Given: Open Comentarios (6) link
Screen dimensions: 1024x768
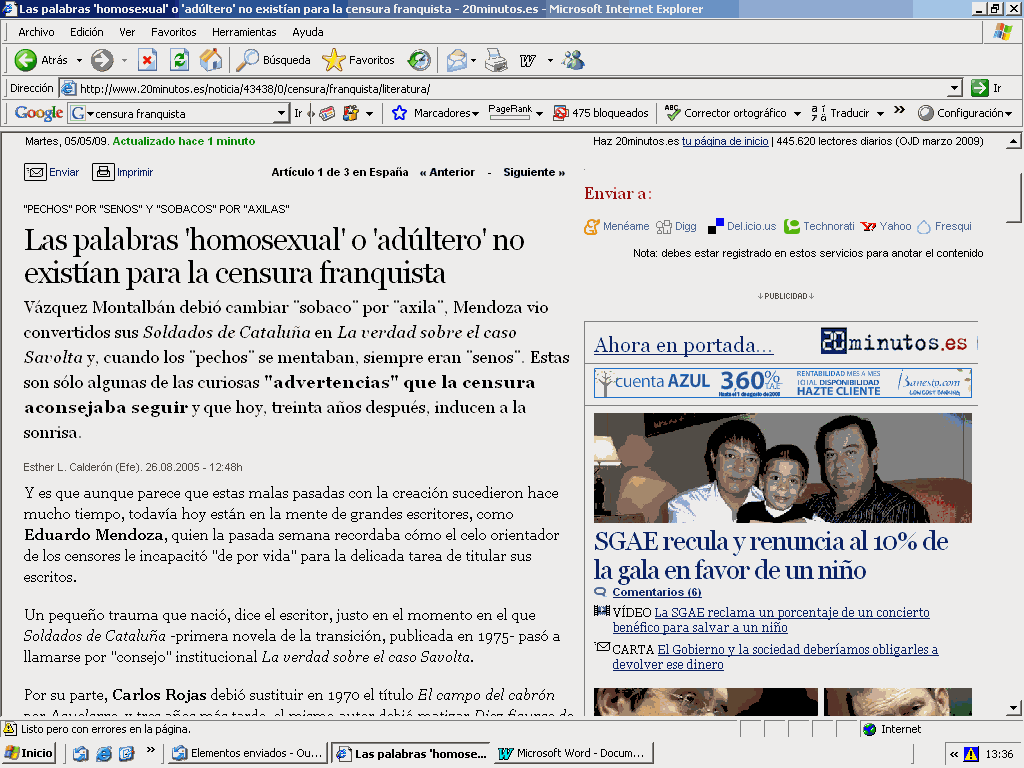Looking at the screenshot, I should 656,592.
